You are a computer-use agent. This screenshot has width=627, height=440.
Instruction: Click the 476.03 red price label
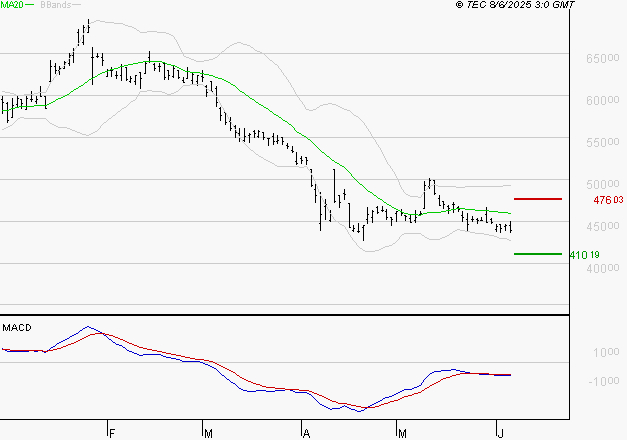[x=608, y=200]
